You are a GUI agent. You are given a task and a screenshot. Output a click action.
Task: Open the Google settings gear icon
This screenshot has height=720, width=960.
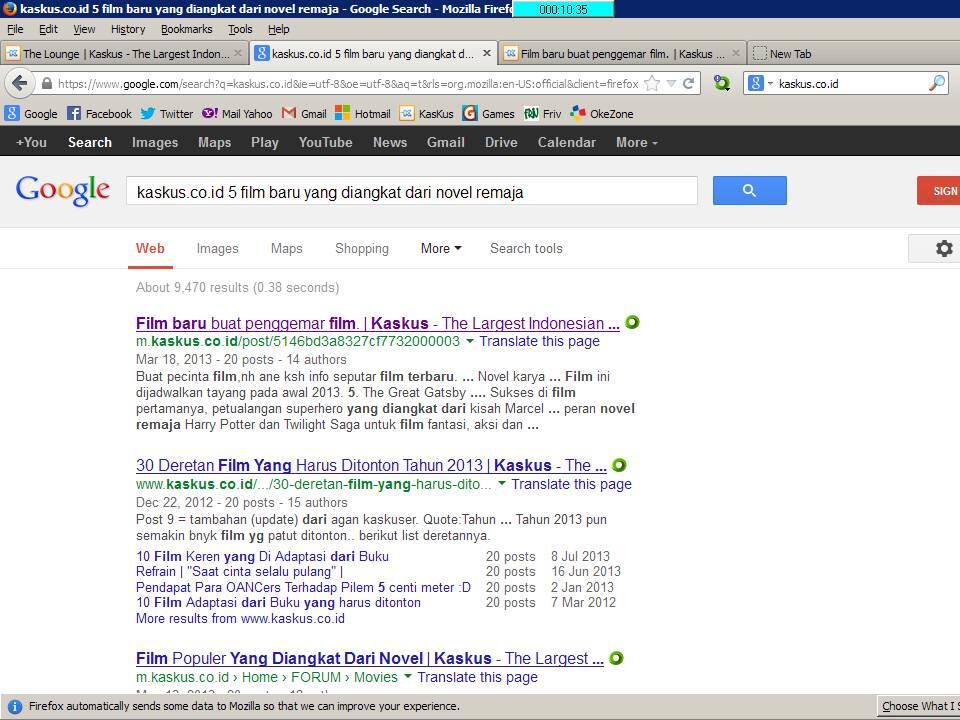coord(943,248)
